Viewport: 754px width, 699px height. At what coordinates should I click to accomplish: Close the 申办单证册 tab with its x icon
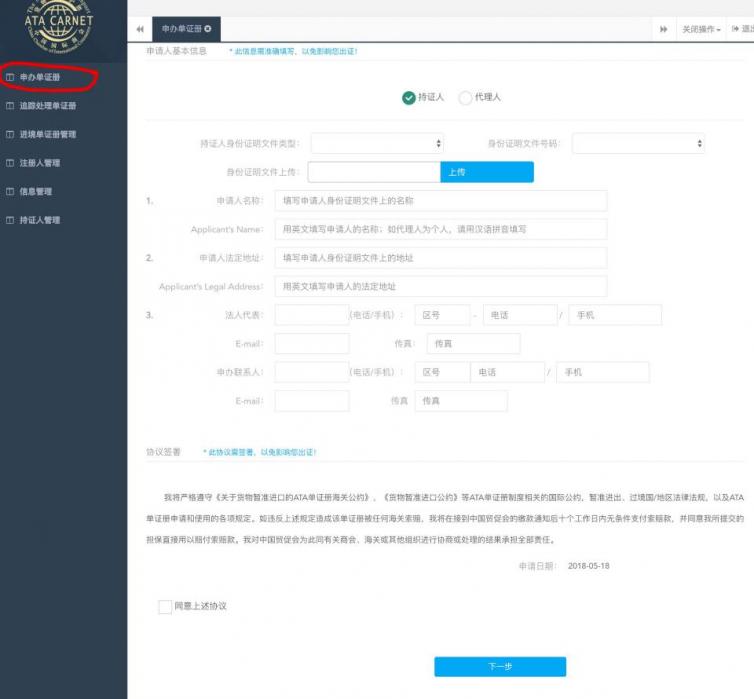coord(208,29)
